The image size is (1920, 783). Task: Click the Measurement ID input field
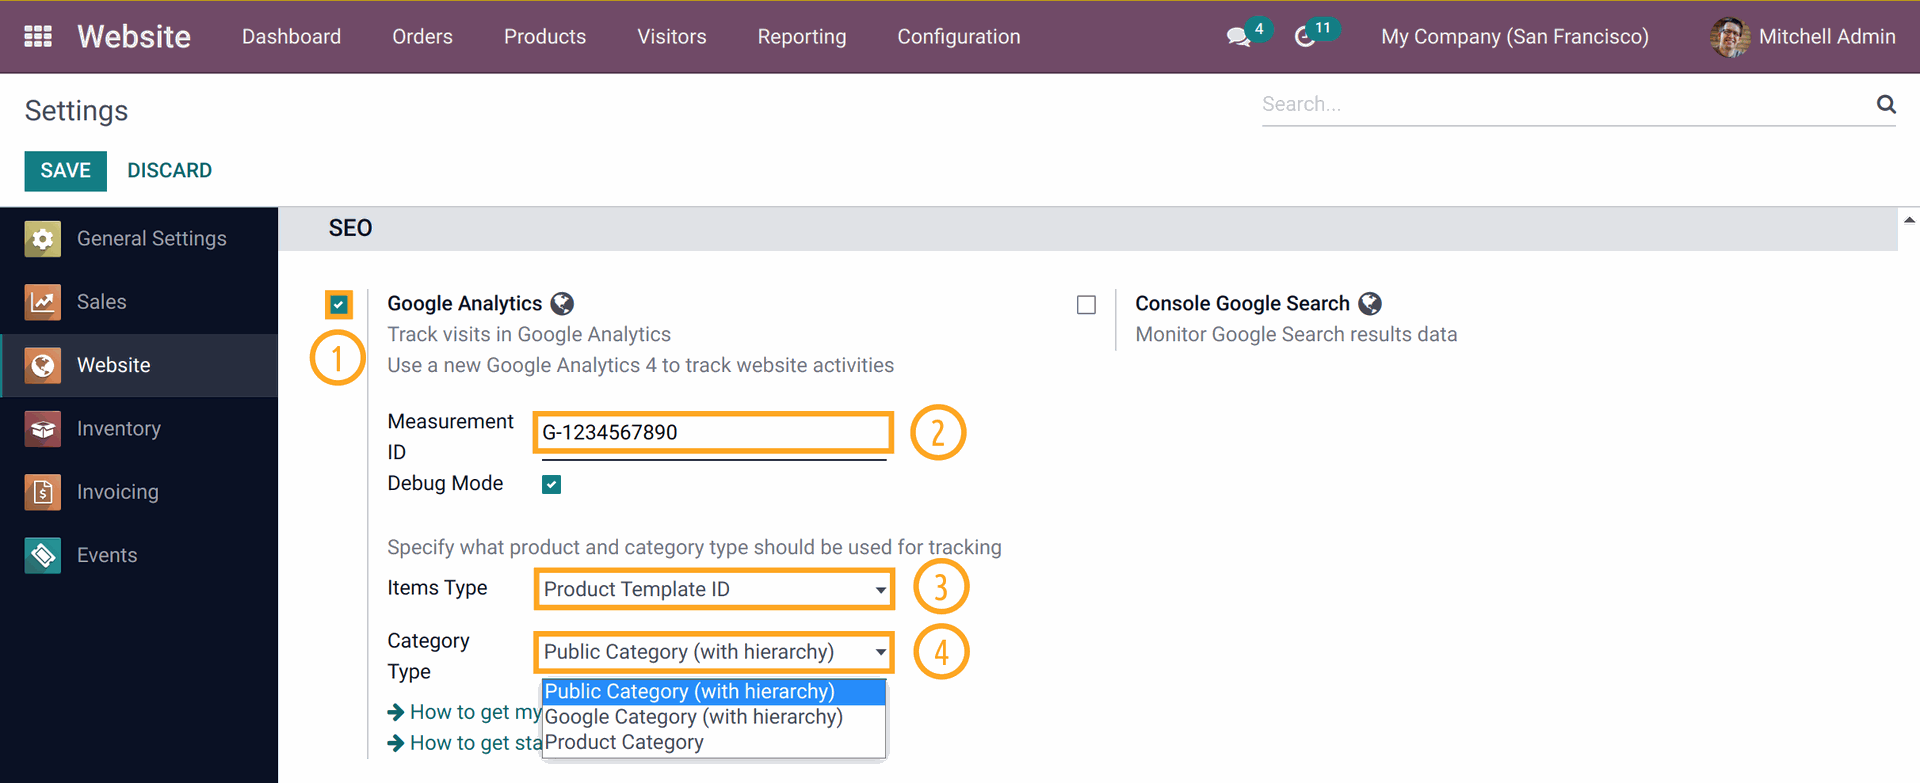tap(713, 433)
